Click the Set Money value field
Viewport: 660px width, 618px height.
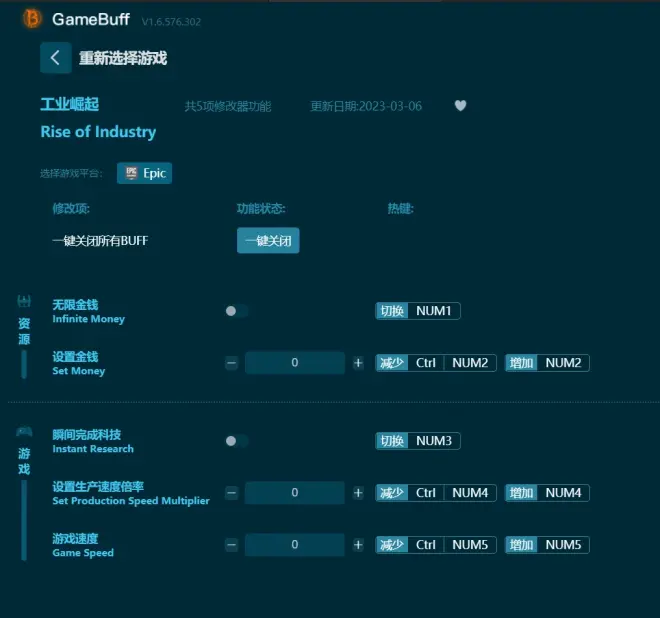295,363
